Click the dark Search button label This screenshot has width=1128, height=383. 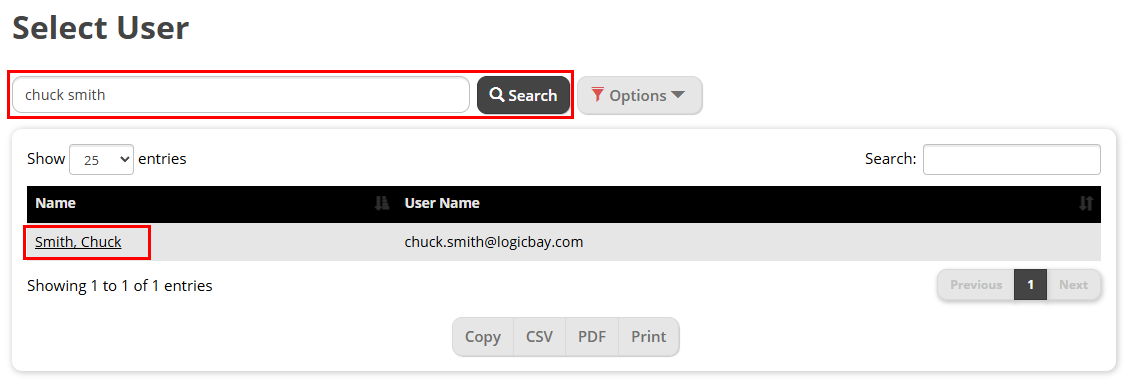533,95
